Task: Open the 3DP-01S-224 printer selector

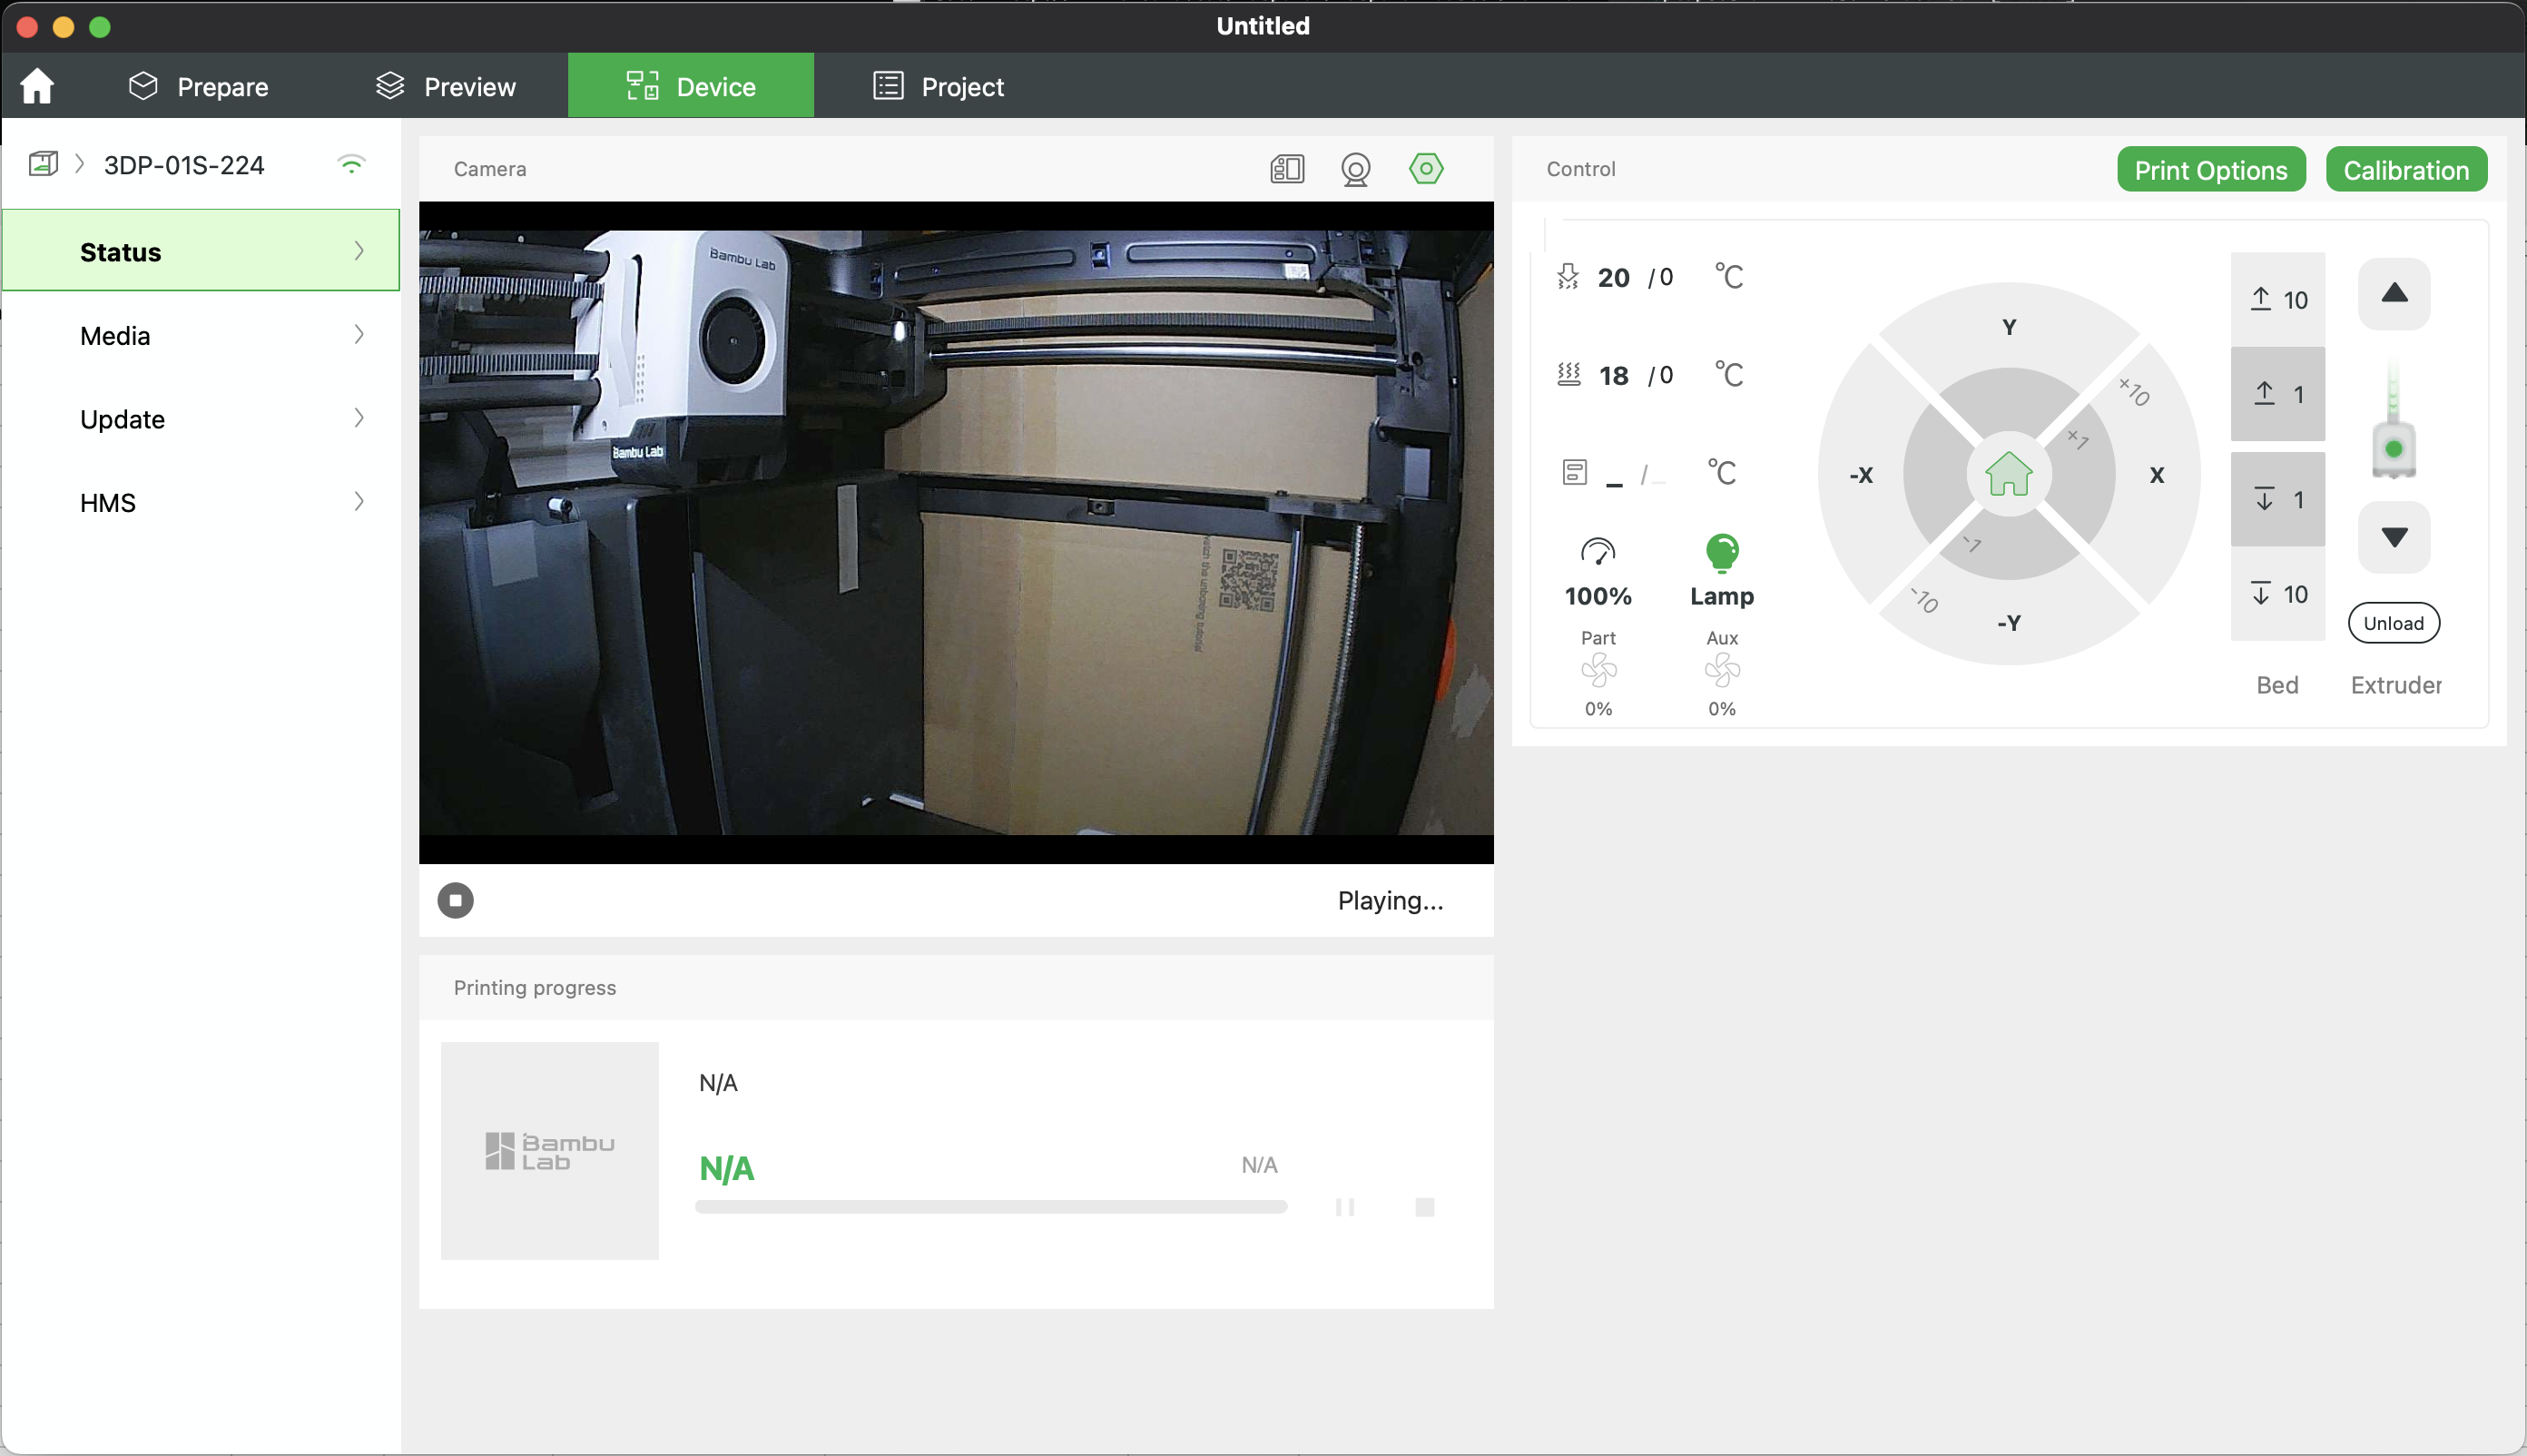Action: [184, 165]
